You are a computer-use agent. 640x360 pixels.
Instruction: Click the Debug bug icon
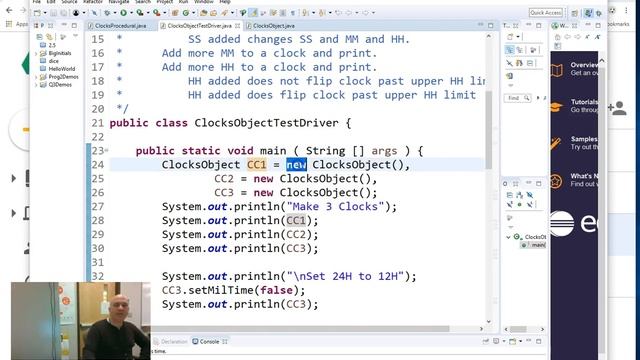click(107, 13)
